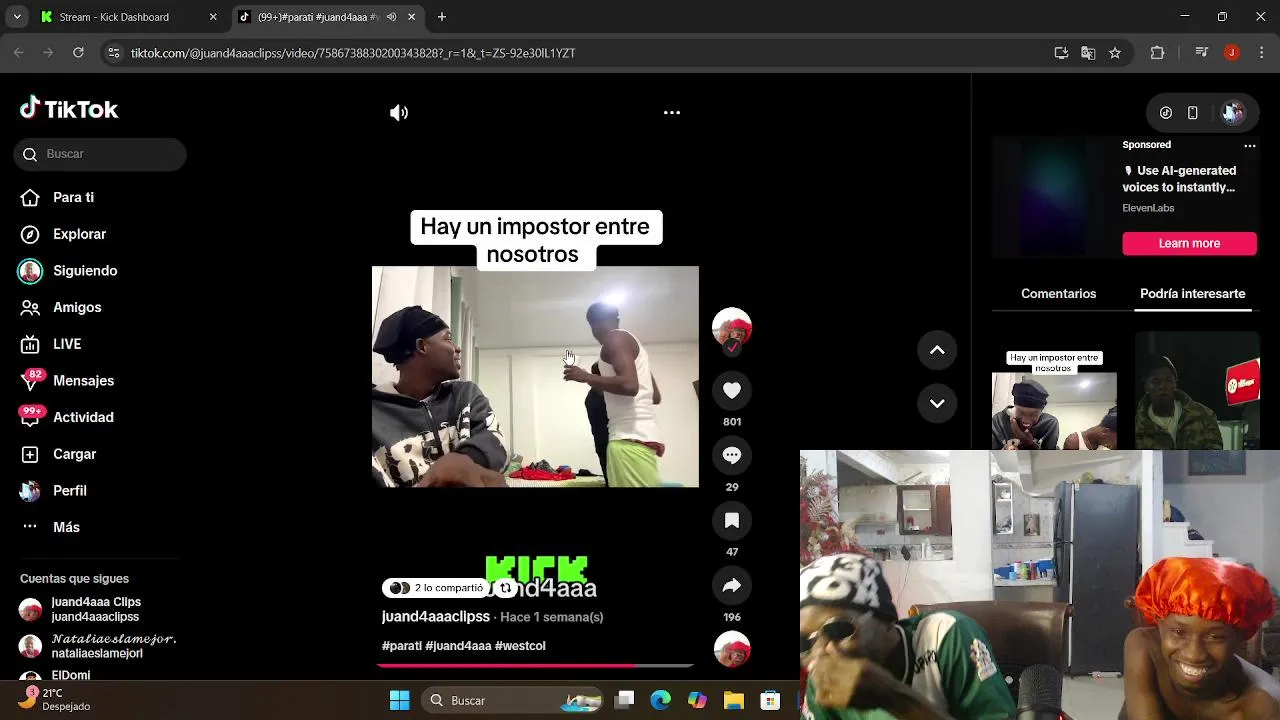1280x720 pixels.
Task: Focus the Buscar search field in TikTok
Action: tap(100, 154)
